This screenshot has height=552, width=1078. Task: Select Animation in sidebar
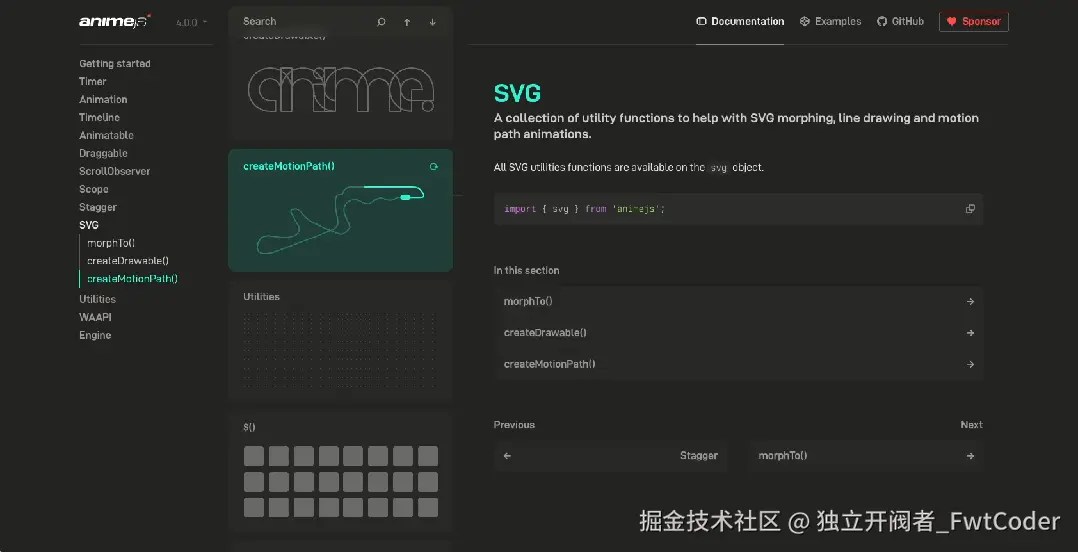pyautogui.click(x=103, y=99)
